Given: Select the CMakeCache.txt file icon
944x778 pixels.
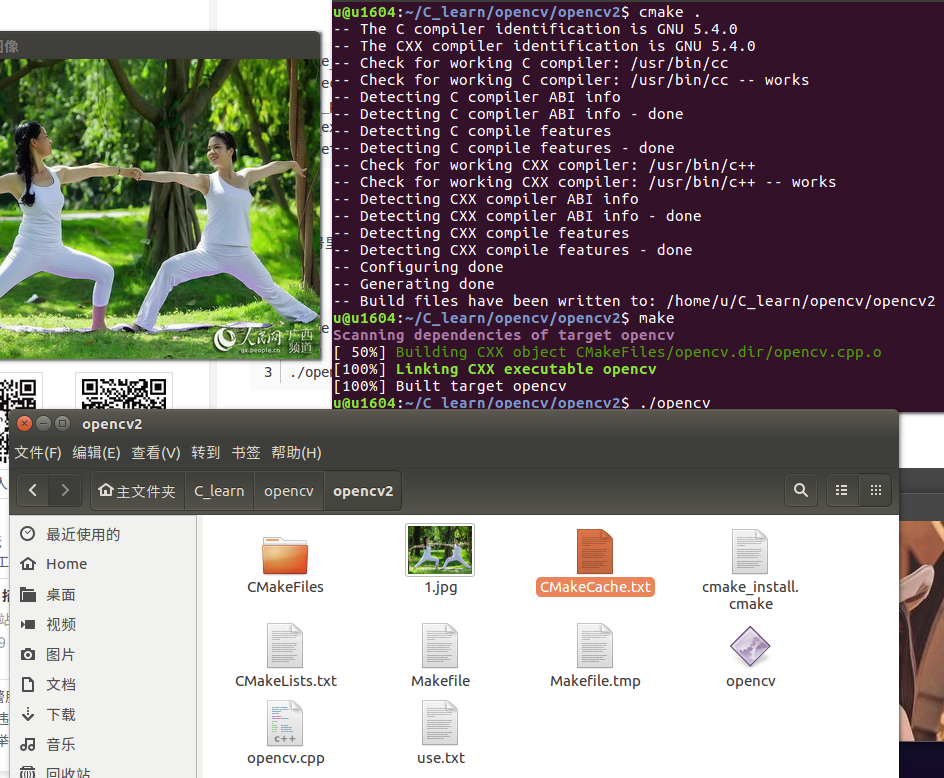Looking at the screenshot, I should pyautogui.click(x=595, y=552).
